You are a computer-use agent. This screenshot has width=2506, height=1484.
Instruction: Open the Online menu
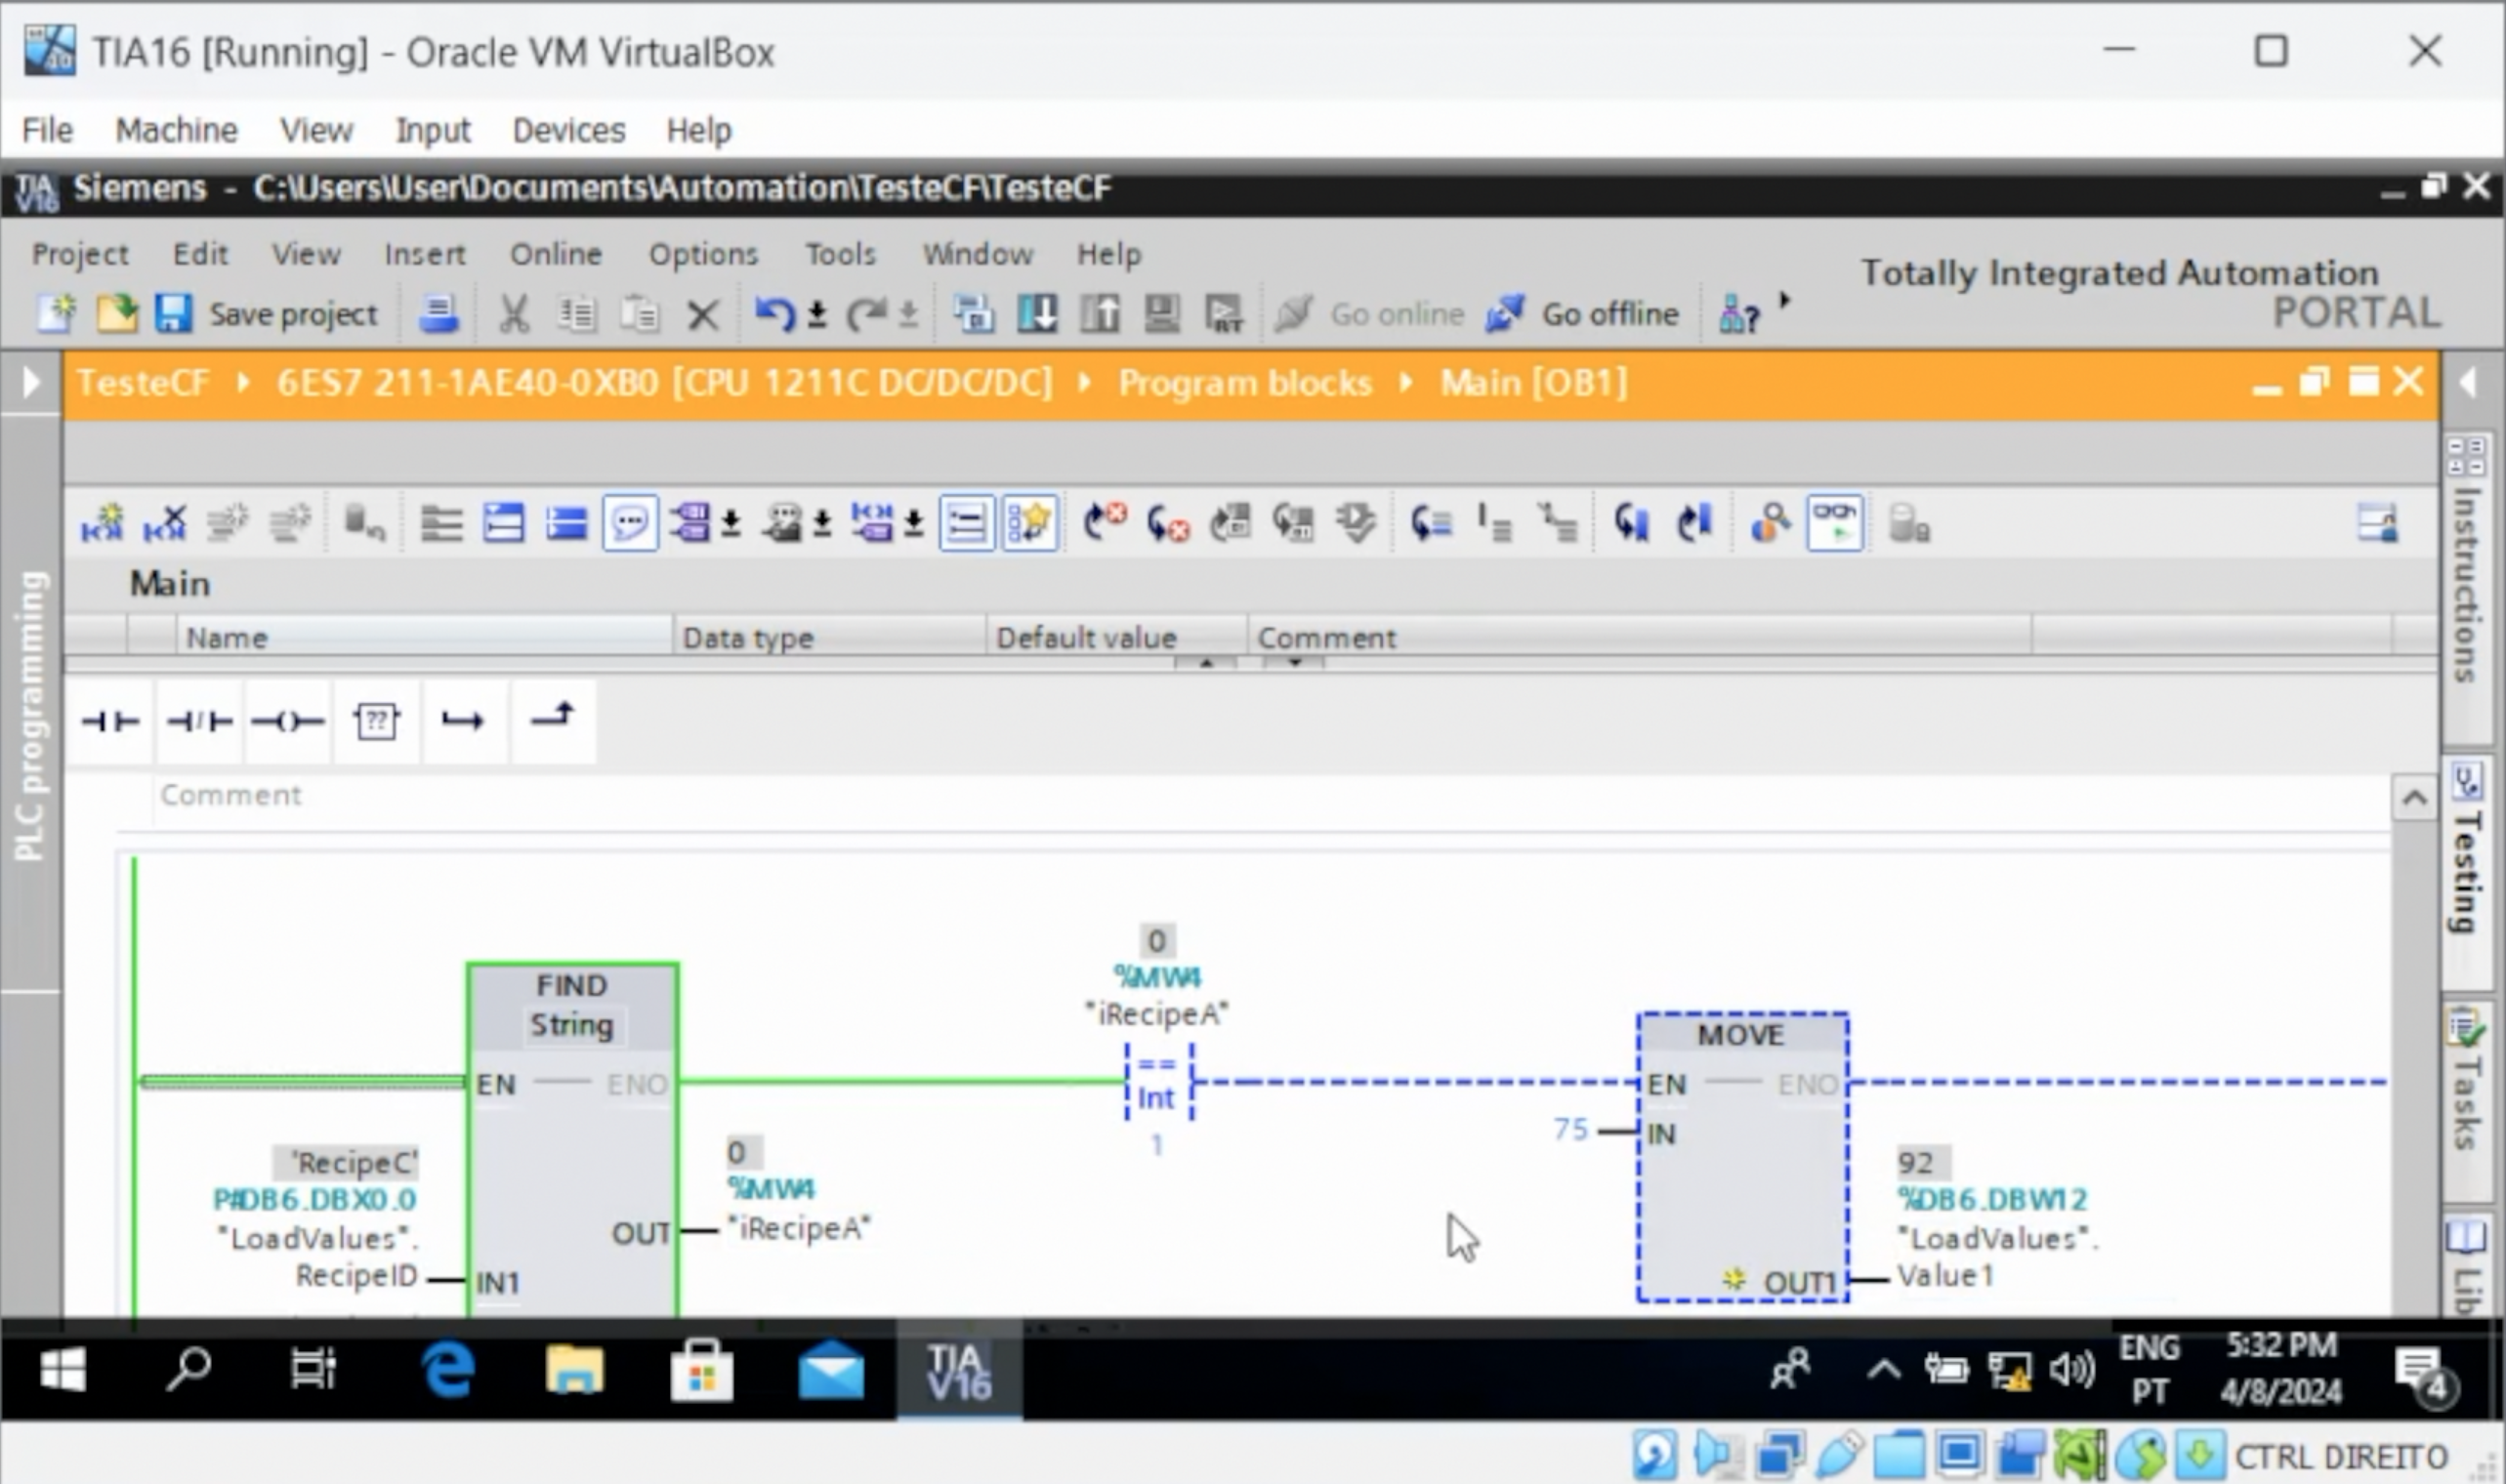pyautogui.click(x=556, y=254)
